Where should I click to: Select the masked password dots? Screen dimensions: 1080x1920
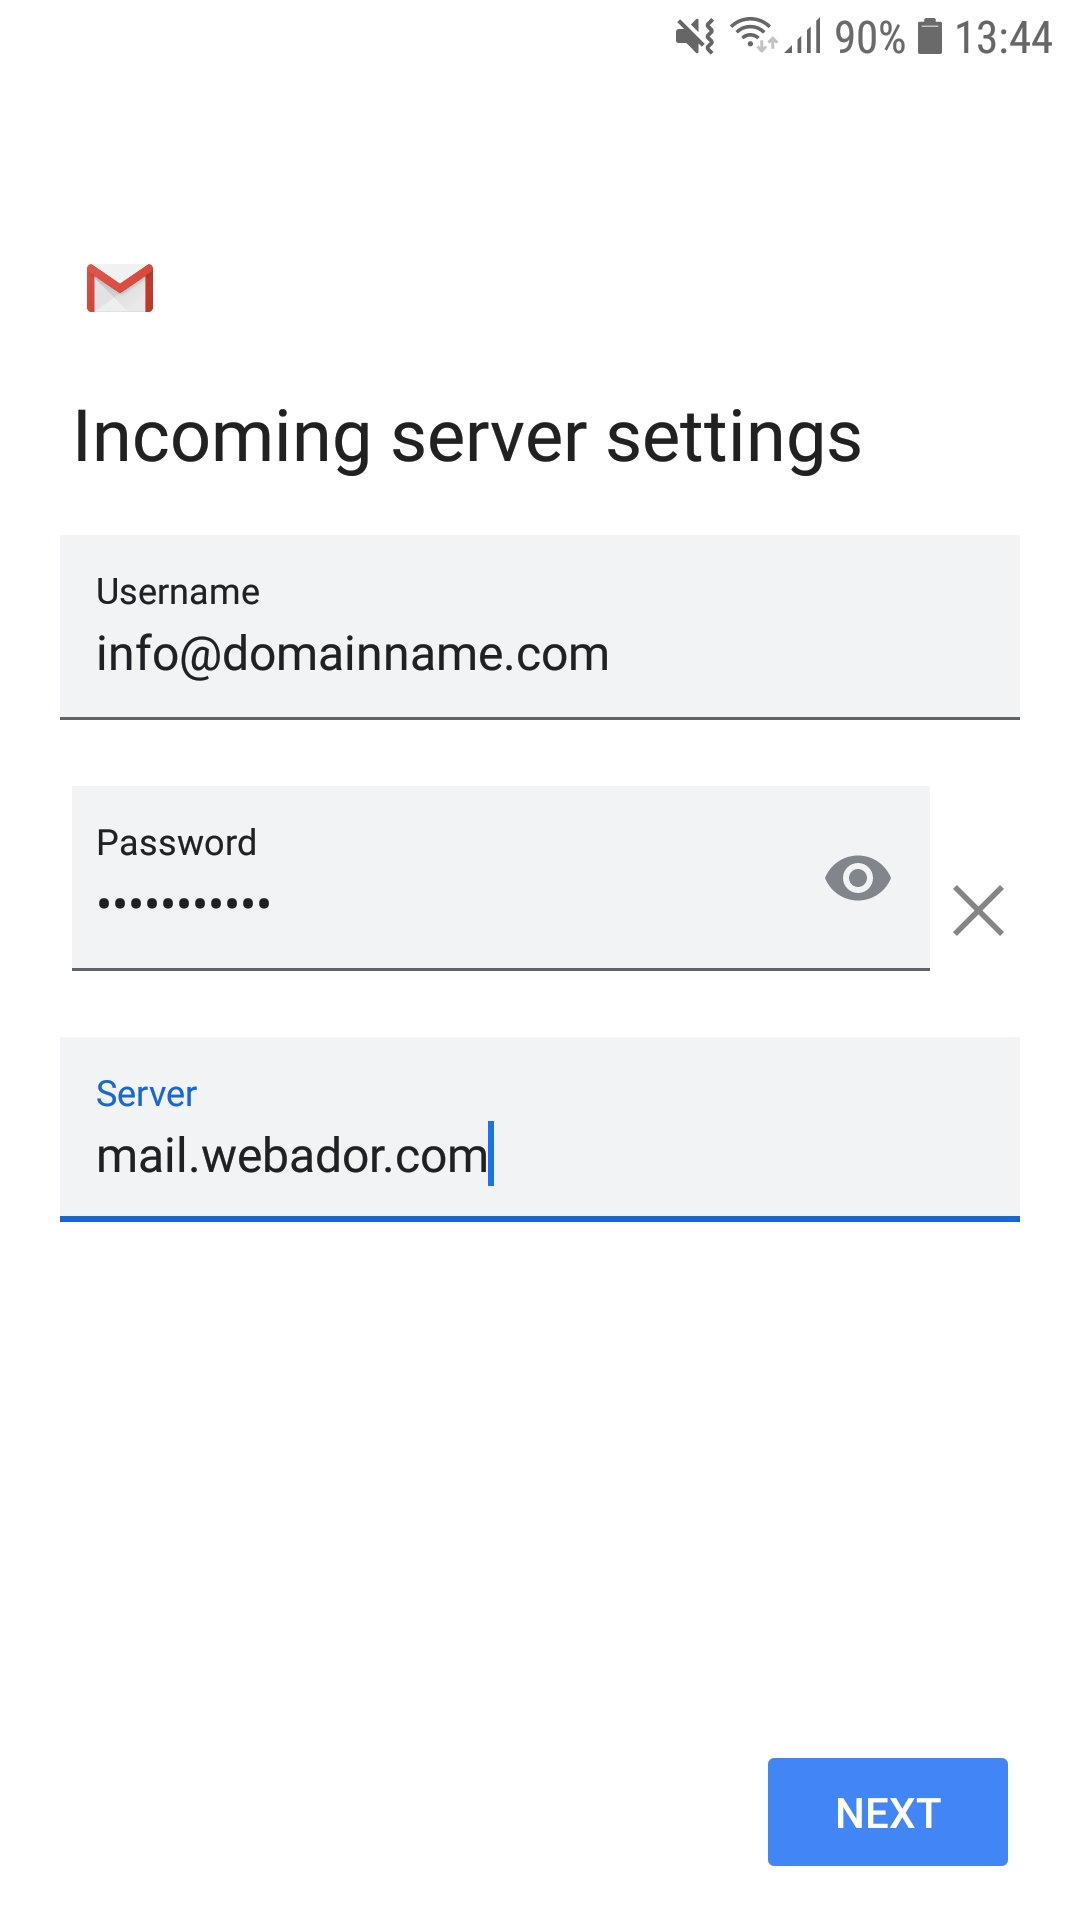click(184, 903)
